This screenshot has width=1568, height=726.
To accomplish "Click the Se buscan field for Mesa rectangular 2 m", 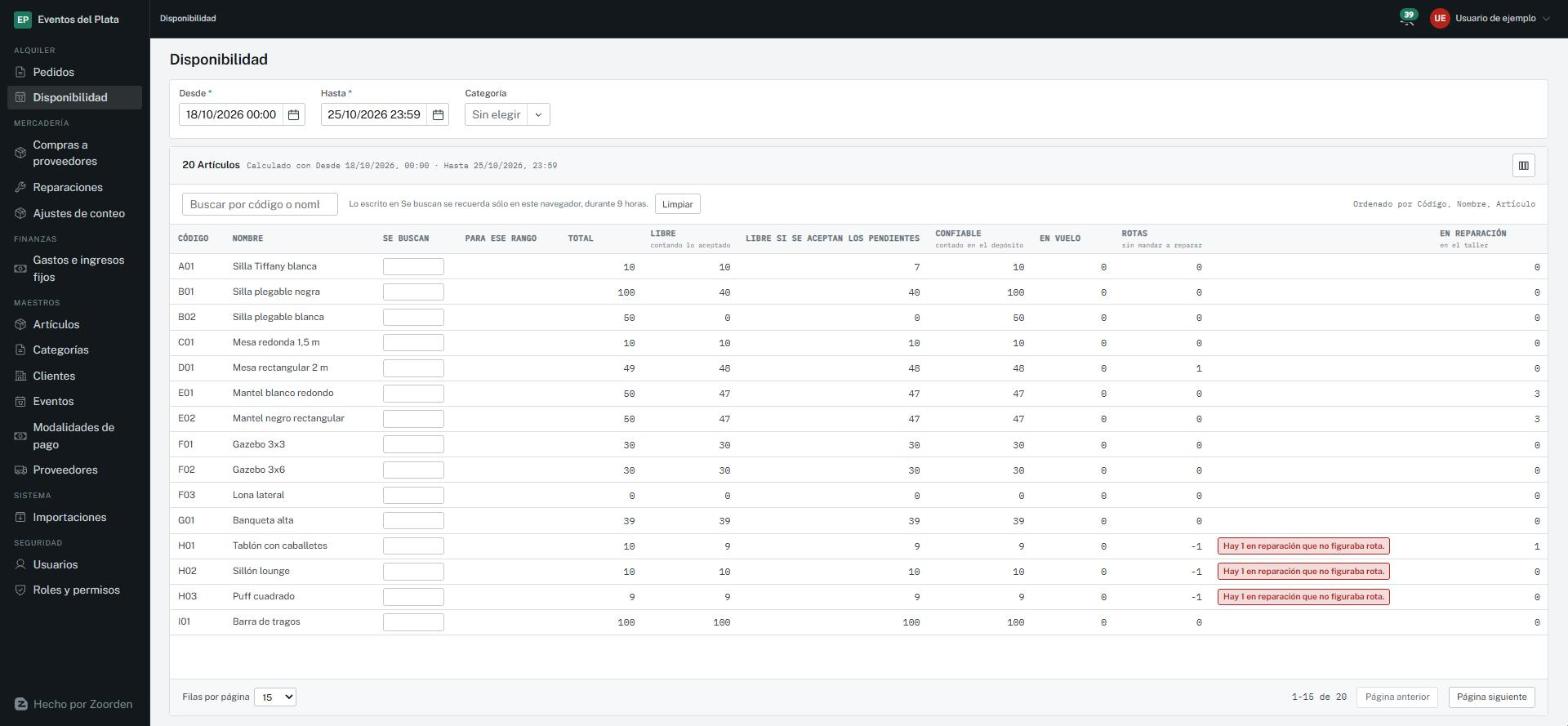I will point(413,368).
